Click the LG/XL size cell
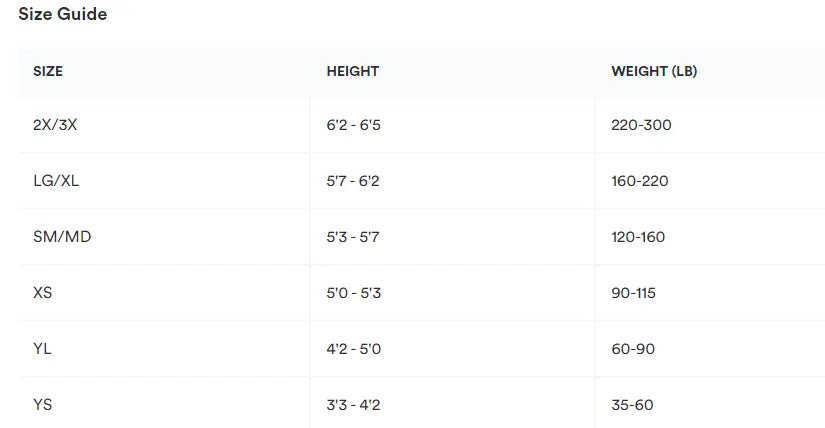Screen dimensions: 825x428 pyautogui.click(x=56, y=181)
